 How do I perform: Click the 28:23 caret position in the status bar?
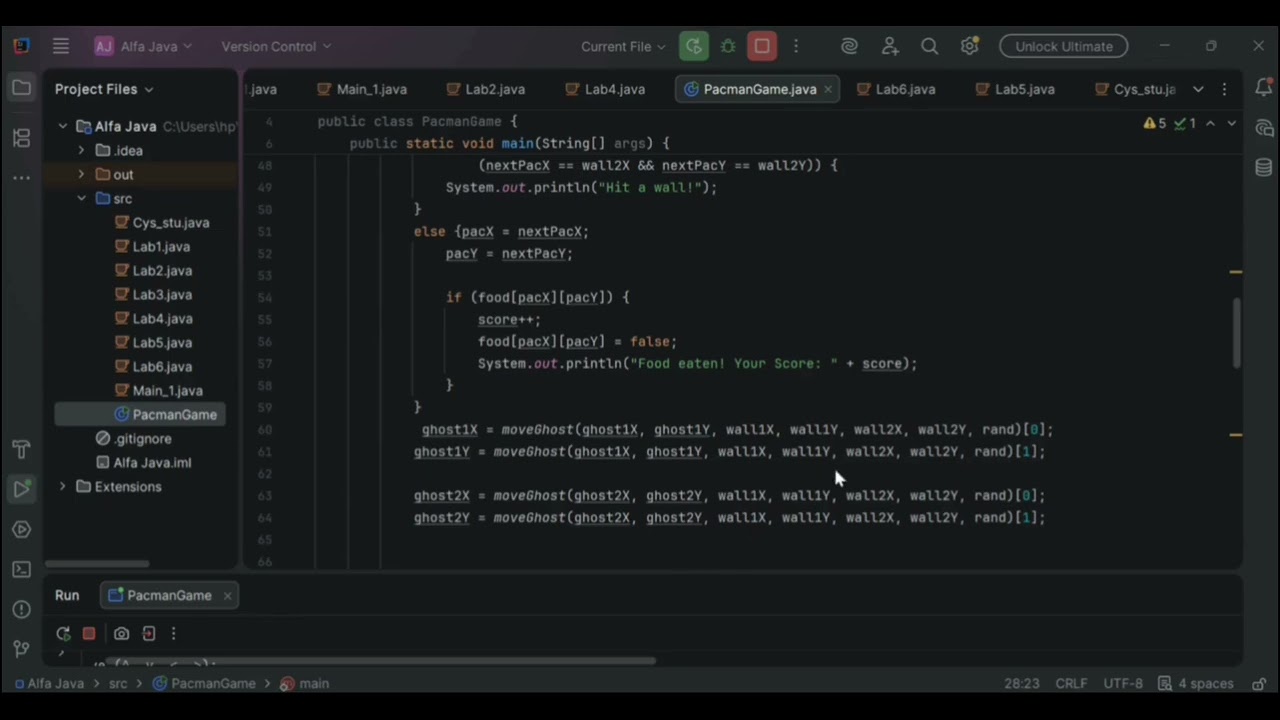(x=1021, y=683)
